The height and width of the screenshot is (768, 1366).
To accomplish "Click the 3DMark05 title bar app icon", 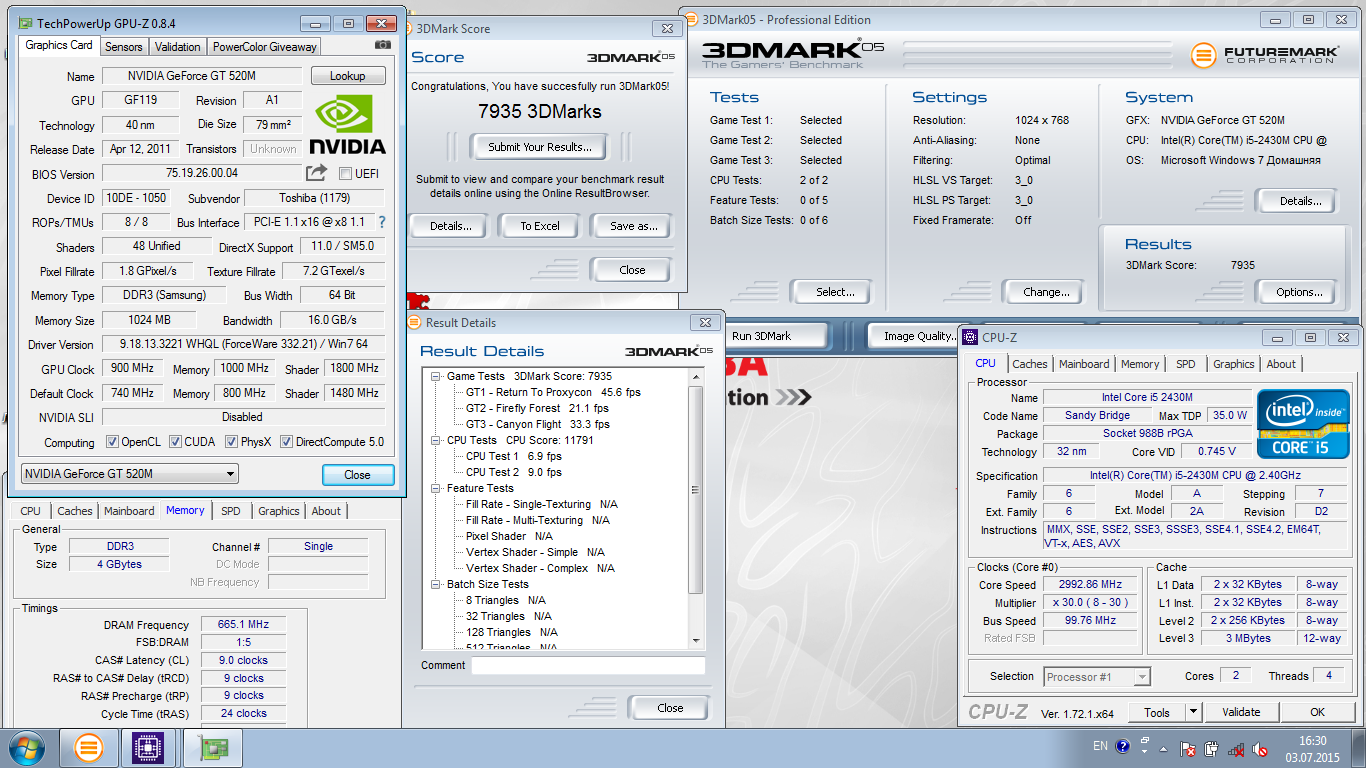I will coord(692,20).
